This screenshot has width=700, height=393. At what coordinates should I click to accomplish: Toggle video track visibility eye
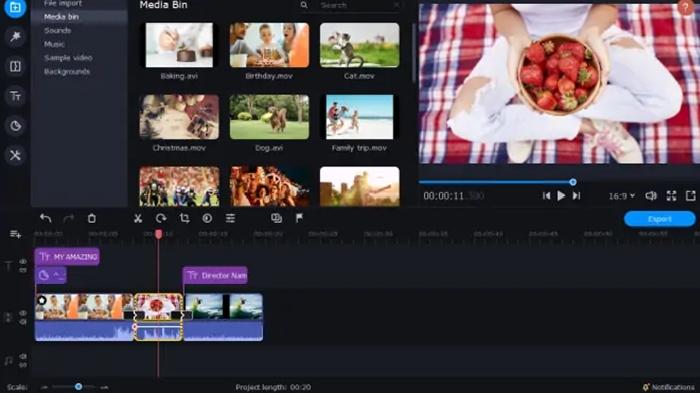click(23, 314)
